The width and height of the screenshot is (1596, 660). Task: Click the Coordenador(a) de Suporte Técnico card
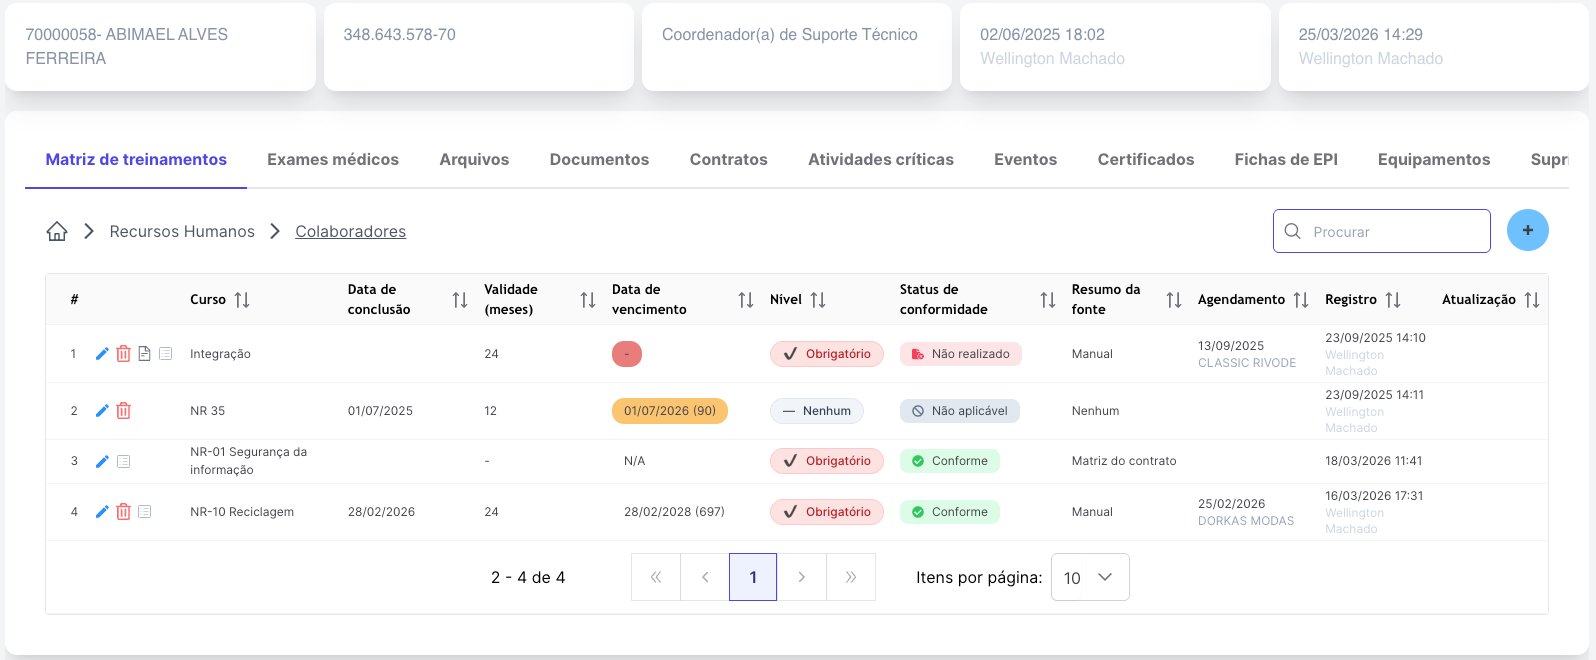coord(797,47)
